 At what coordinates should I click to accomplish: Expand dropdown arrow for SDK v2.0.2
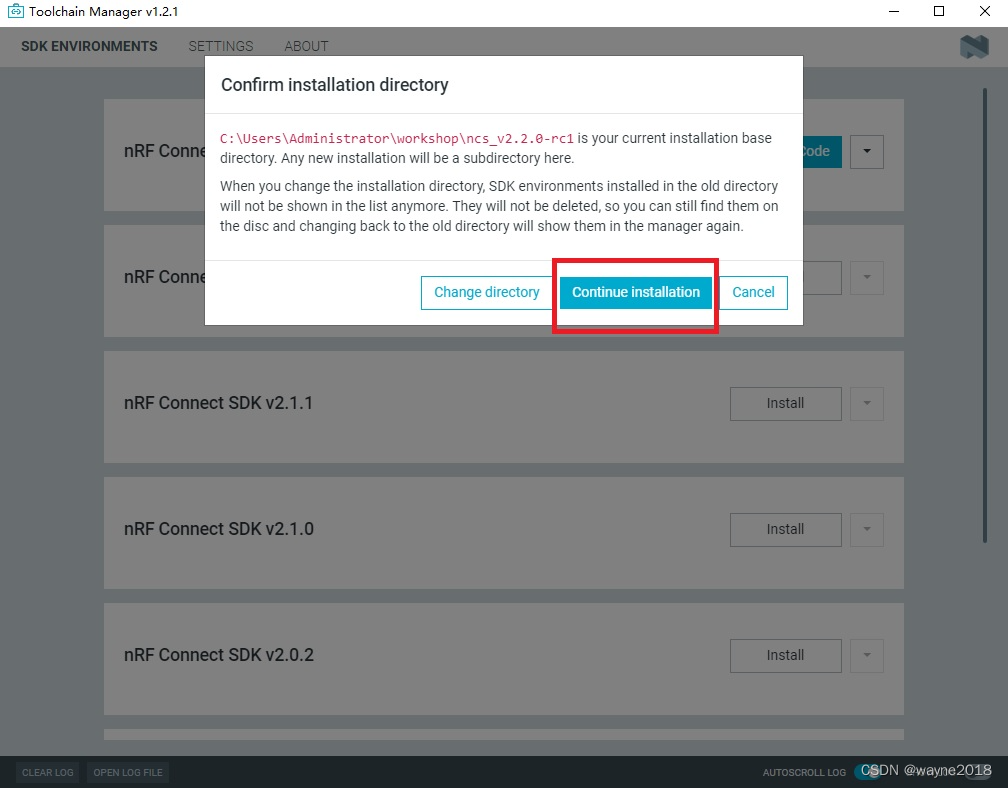tap(867, 656)
